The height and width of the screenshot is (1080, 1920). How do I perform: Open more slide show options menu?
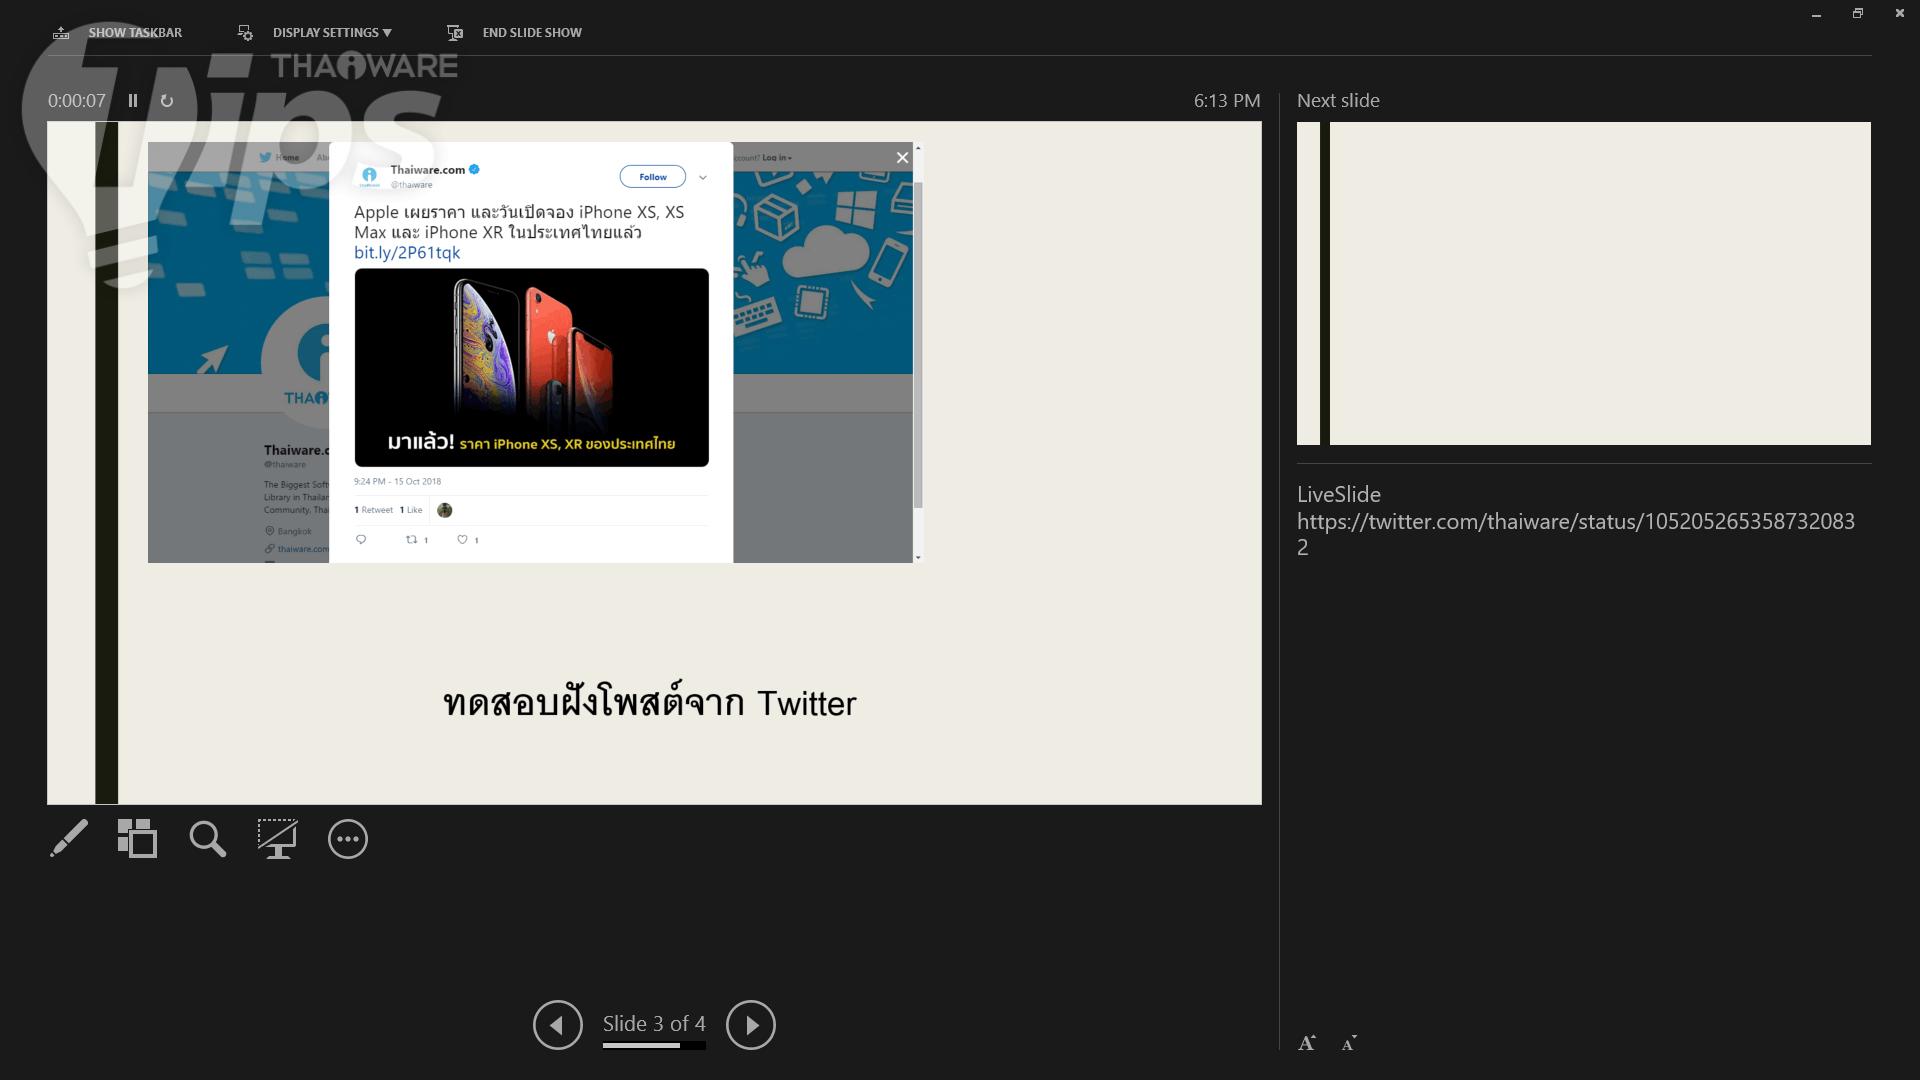coord(347,839)
